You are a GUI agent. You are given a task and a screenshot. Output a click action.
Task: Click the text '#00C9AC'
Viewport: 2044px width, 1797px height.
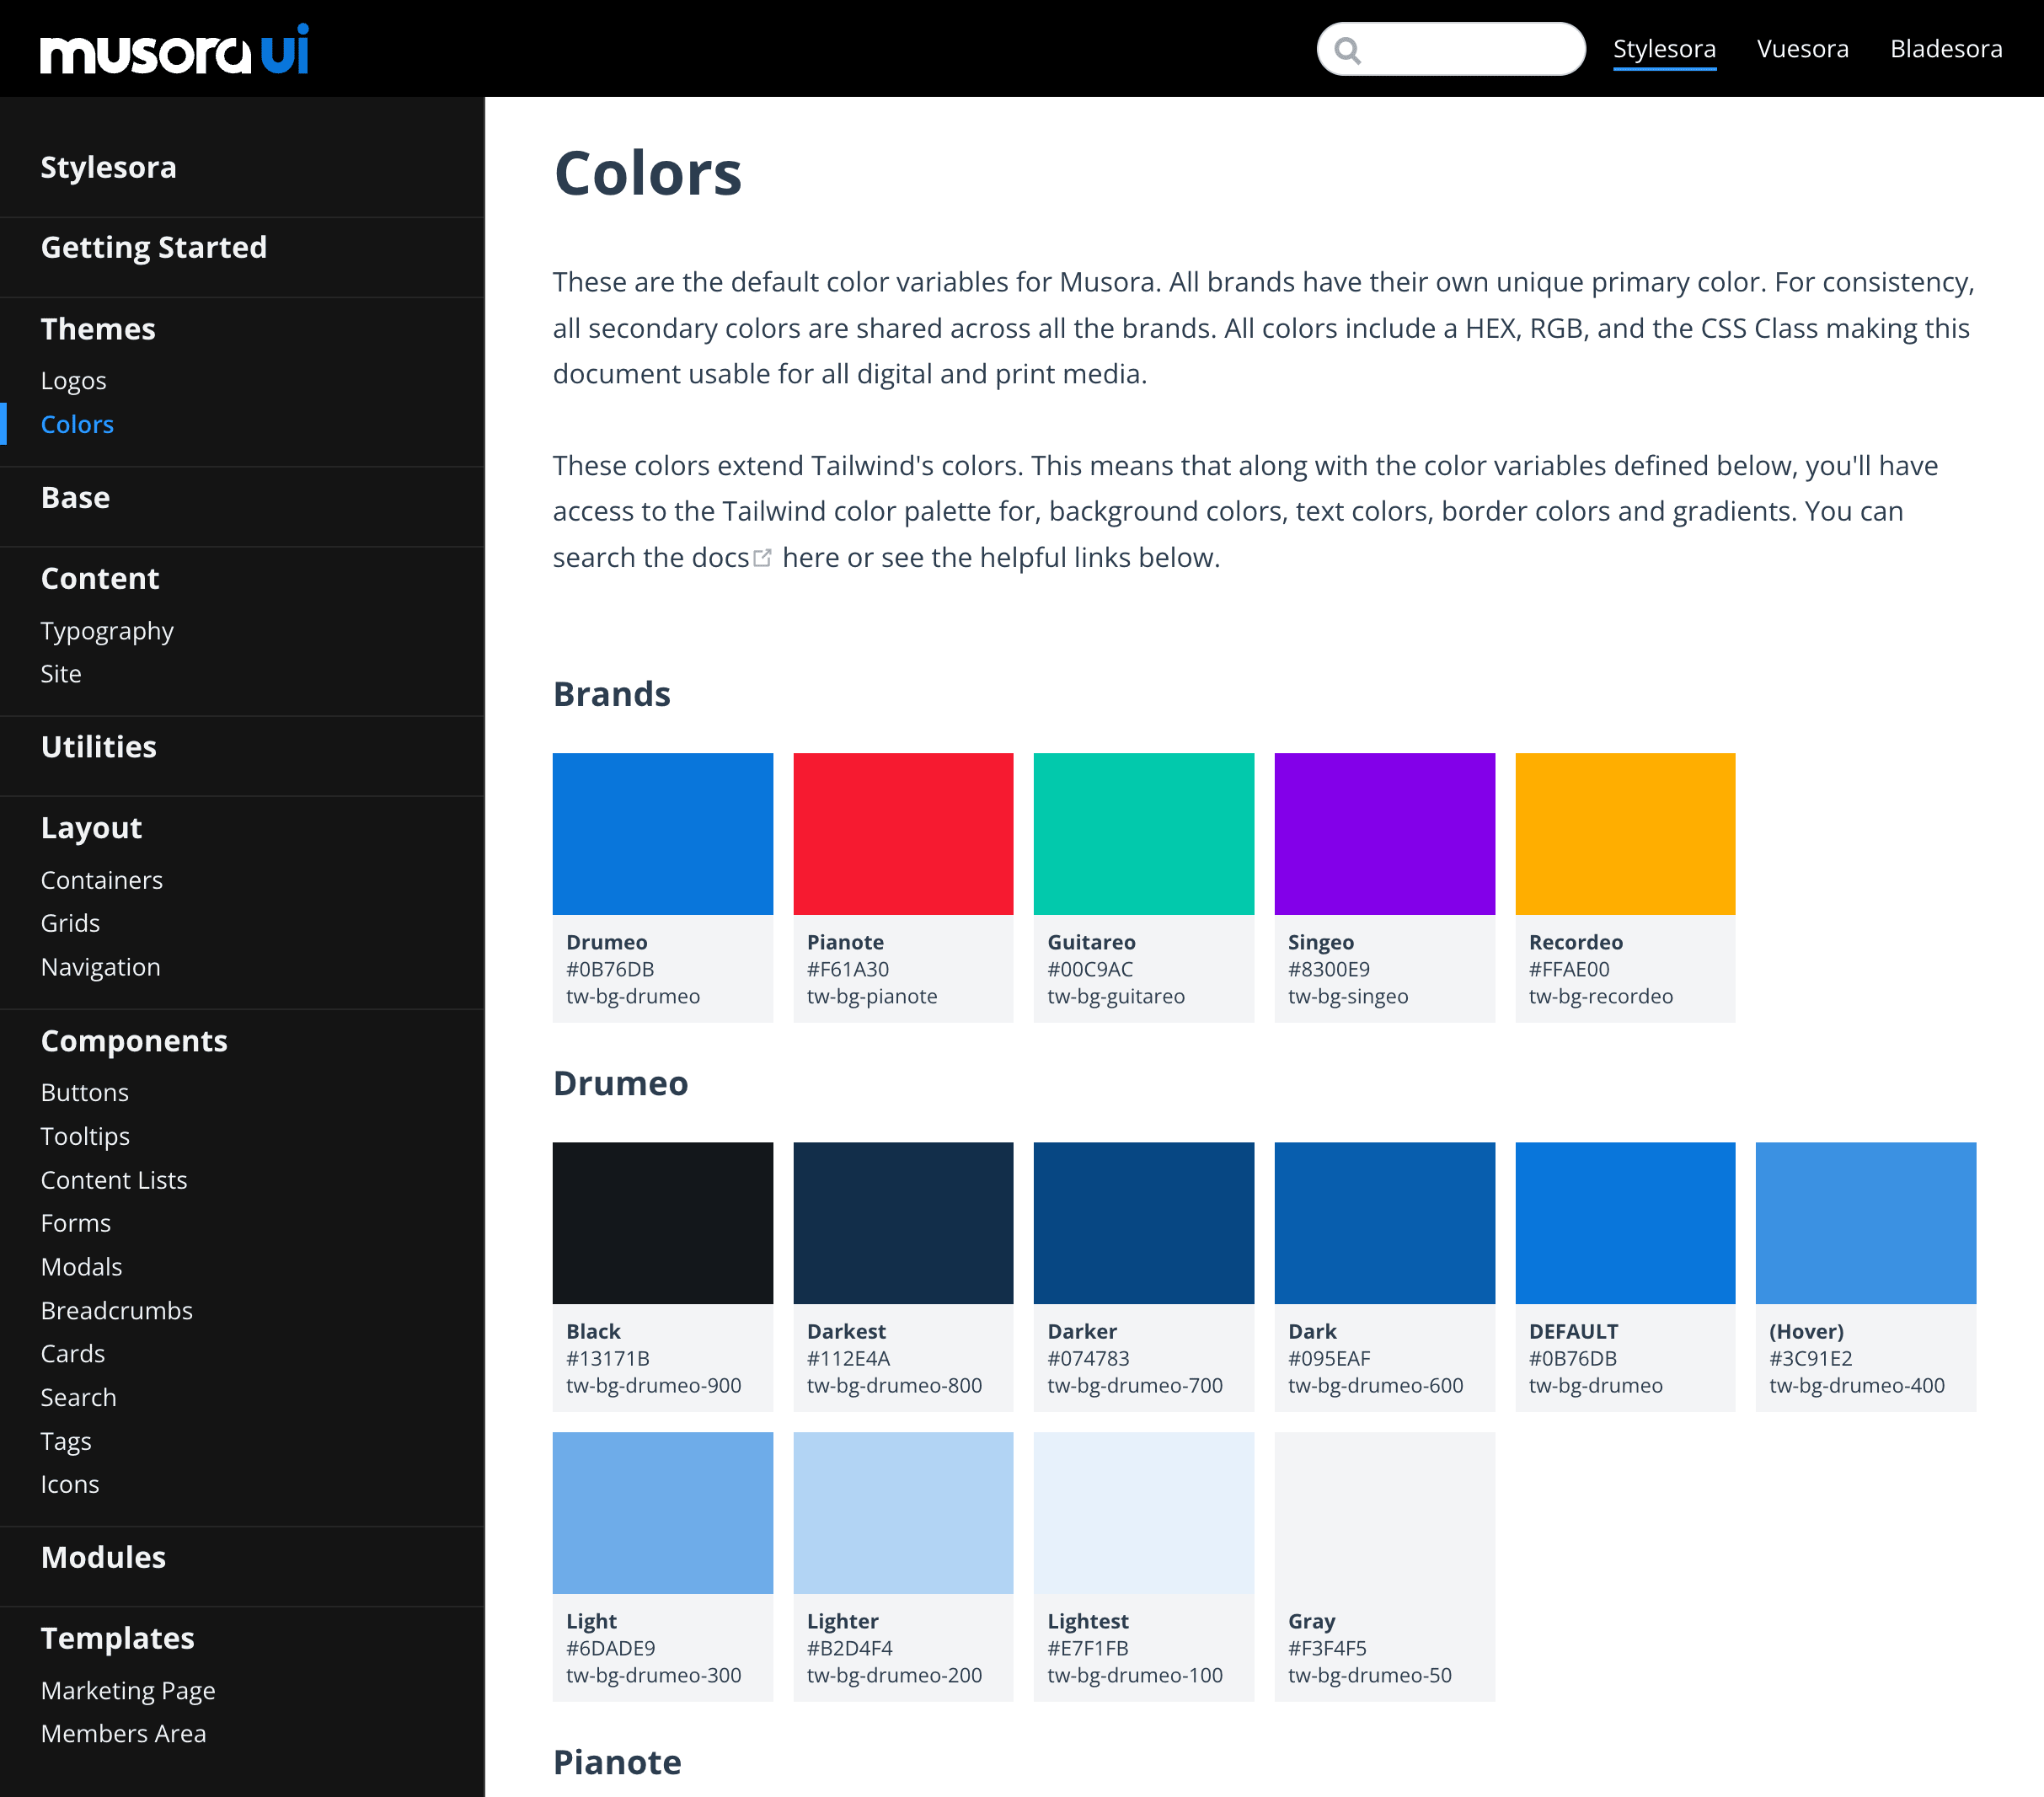click(x=1090, y=969)
